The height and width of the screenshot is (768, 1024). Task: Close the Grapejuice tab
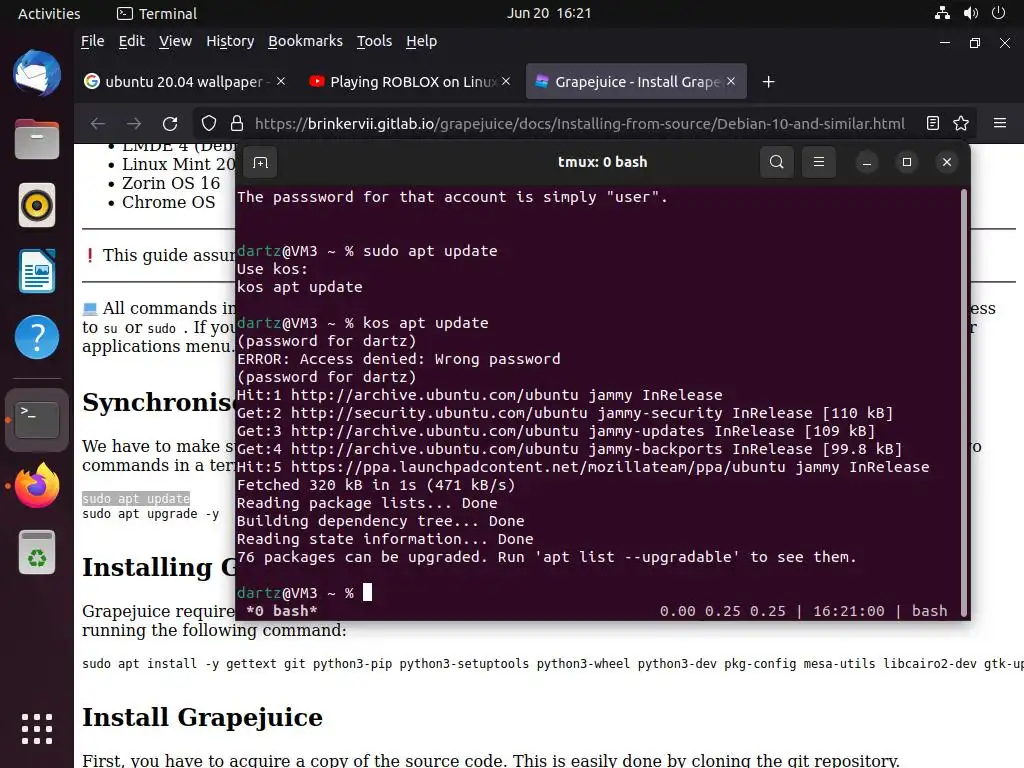pos(731,81)
